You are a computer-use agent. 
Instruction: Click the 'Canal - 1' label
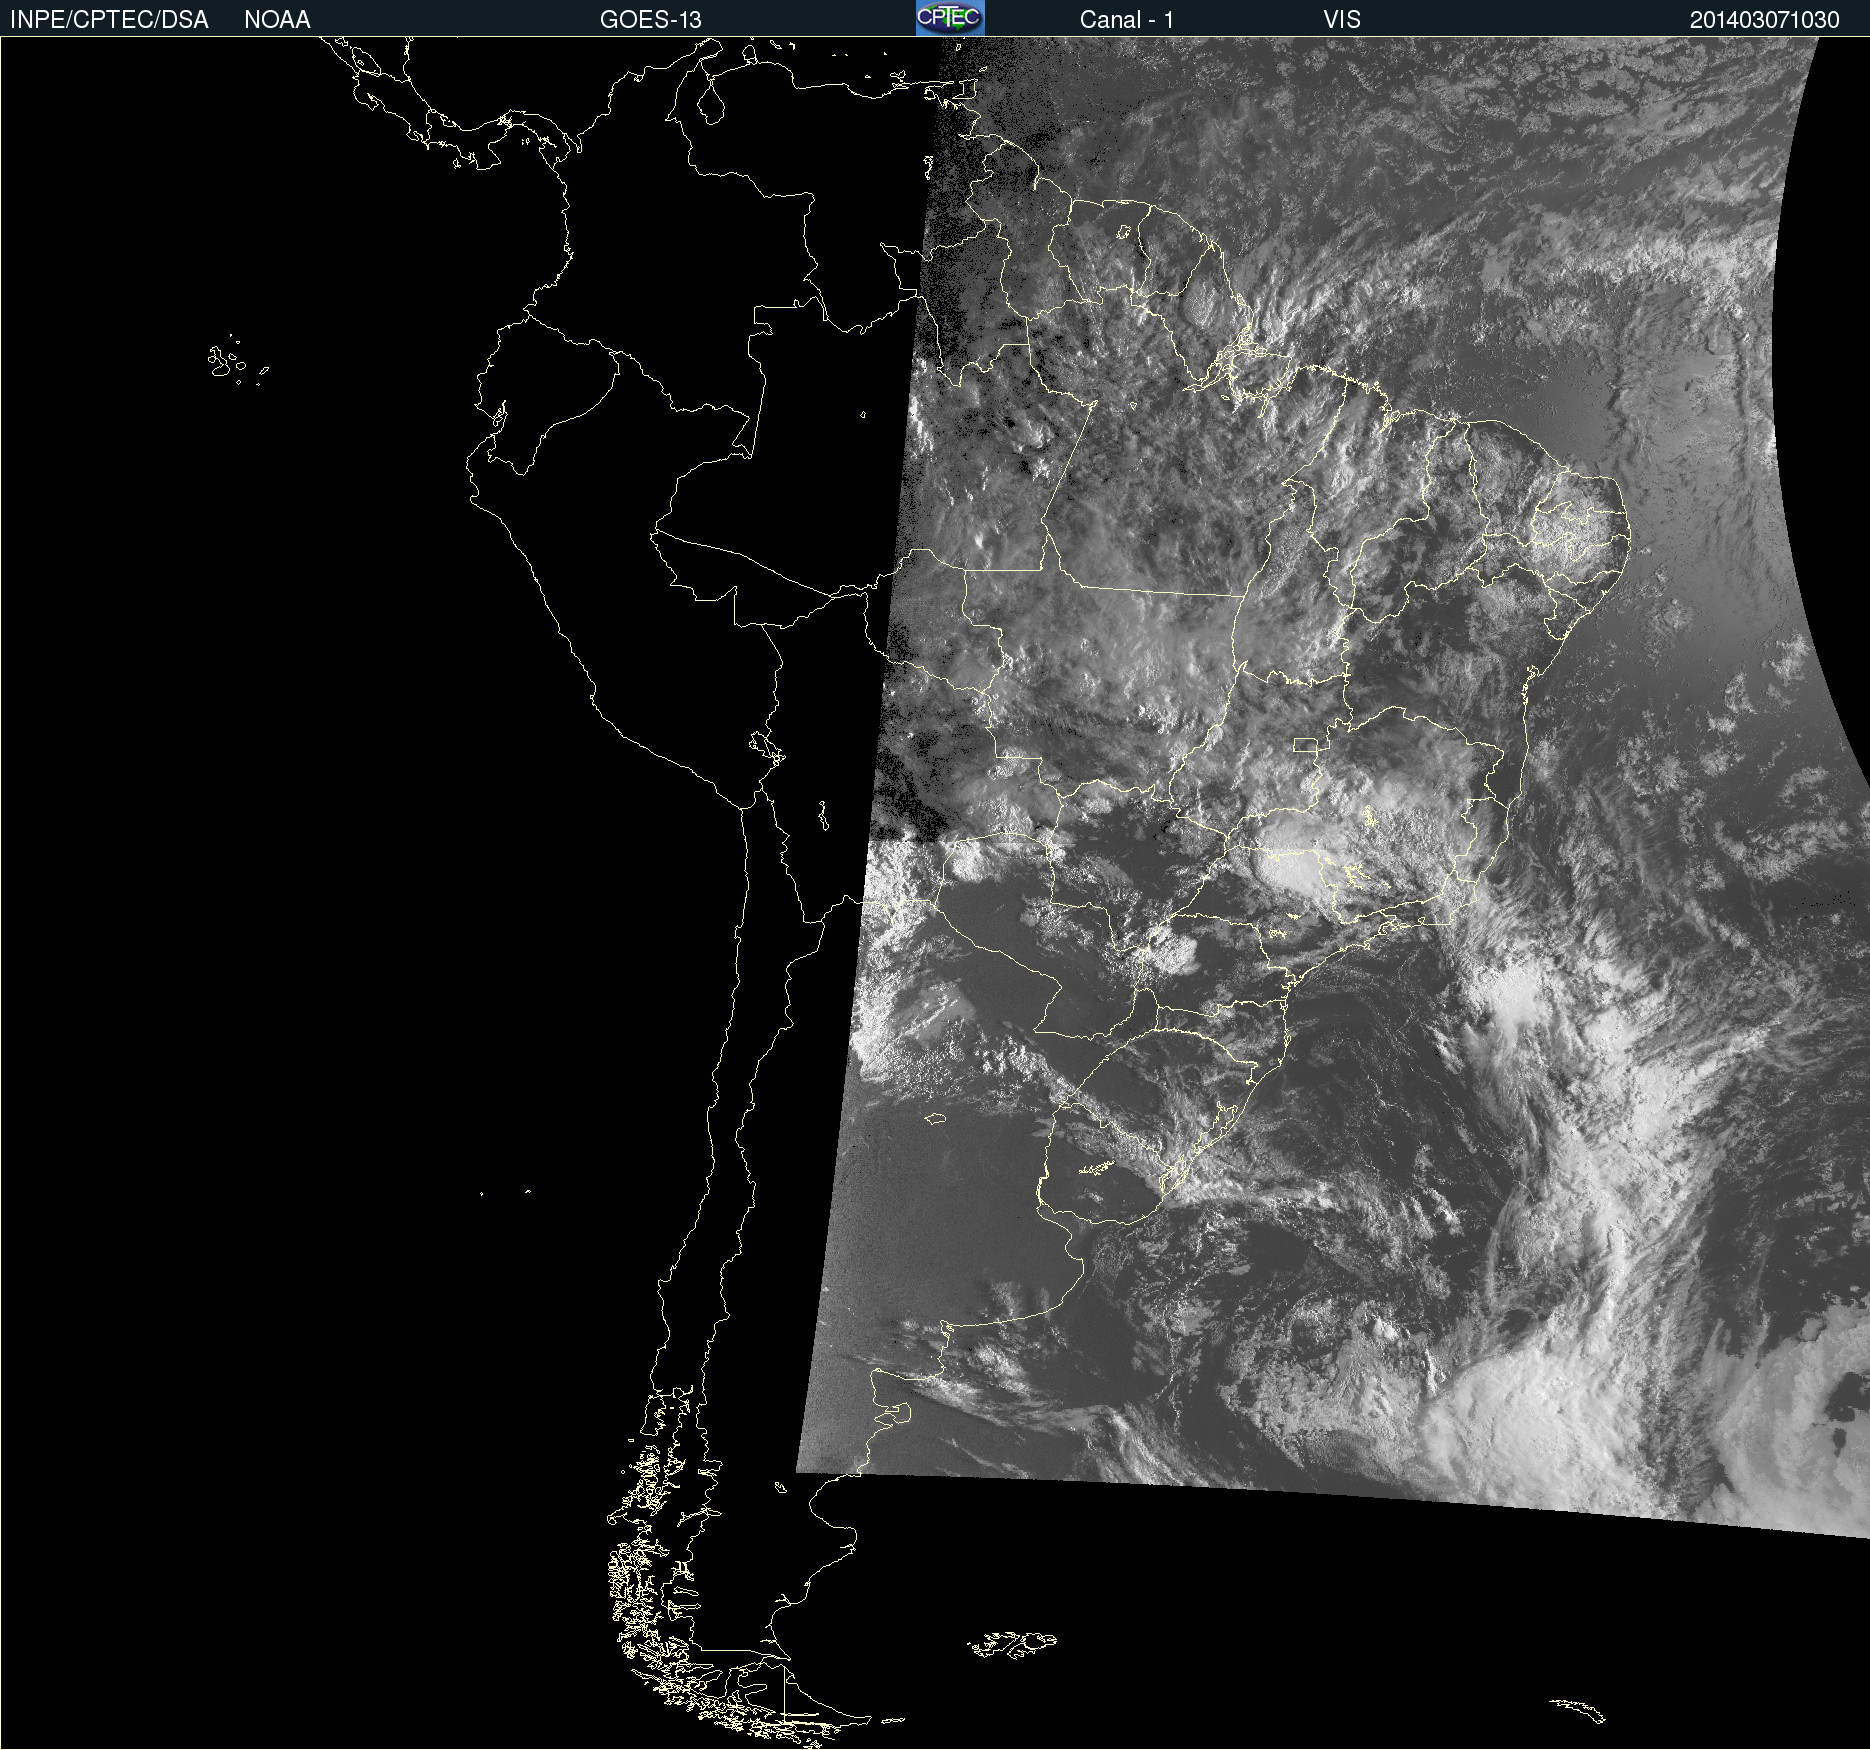coord(1127,20)
